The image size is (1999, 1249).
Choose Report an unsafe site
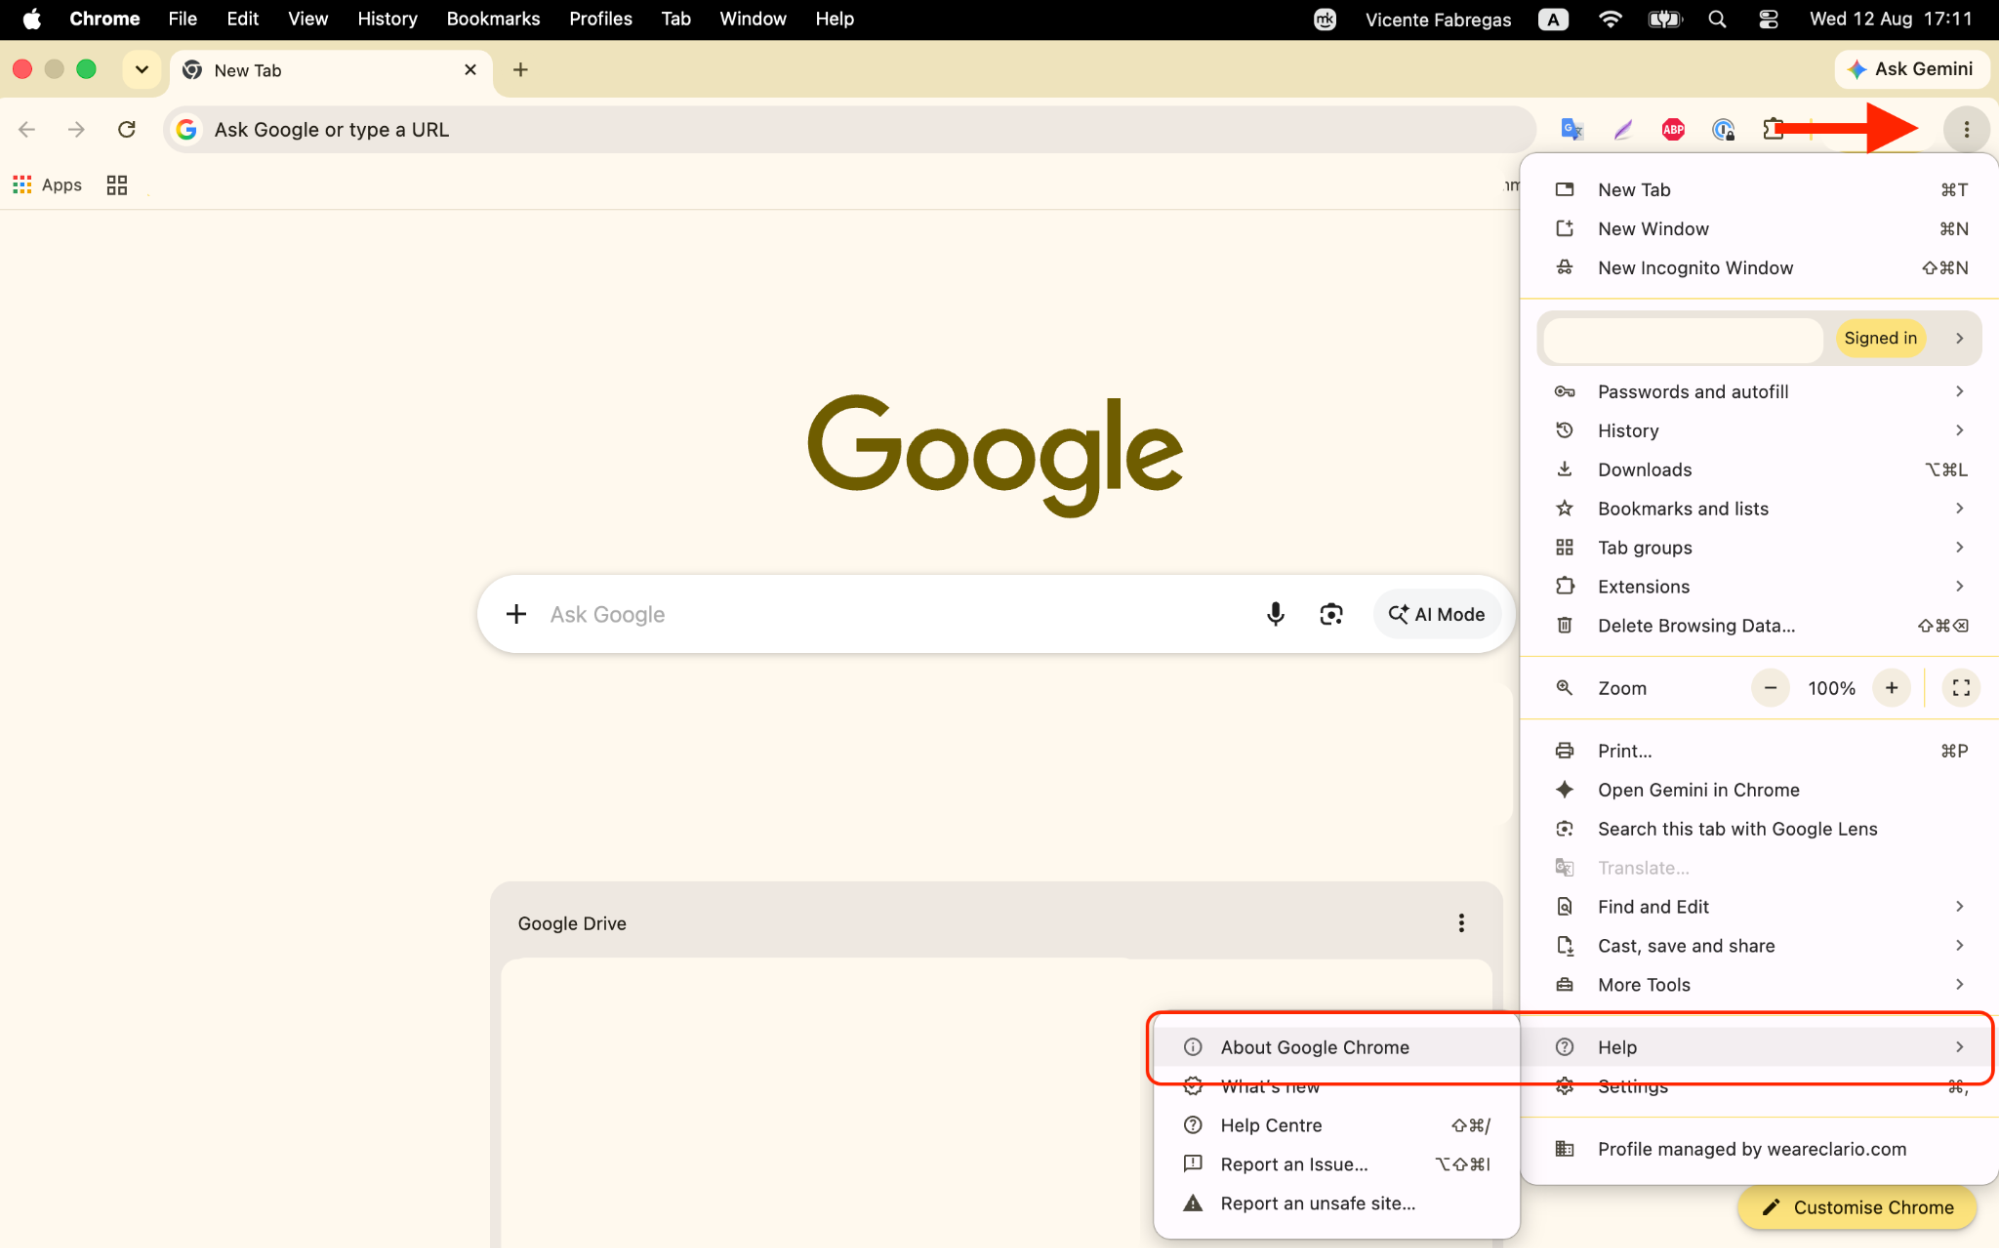[1336, 1203]
